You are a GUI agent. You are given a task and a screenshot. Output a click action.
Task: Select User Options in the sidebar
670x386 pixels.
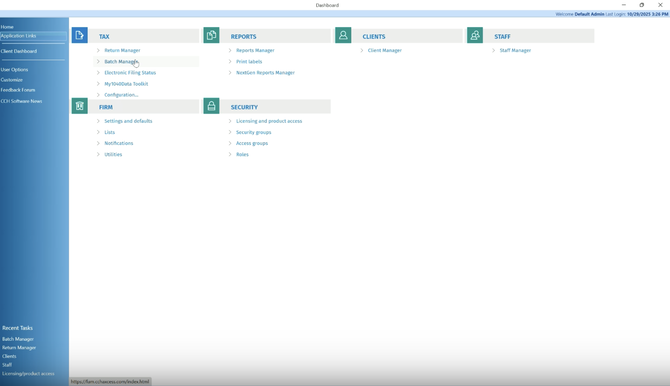click(x=14, y=70)
